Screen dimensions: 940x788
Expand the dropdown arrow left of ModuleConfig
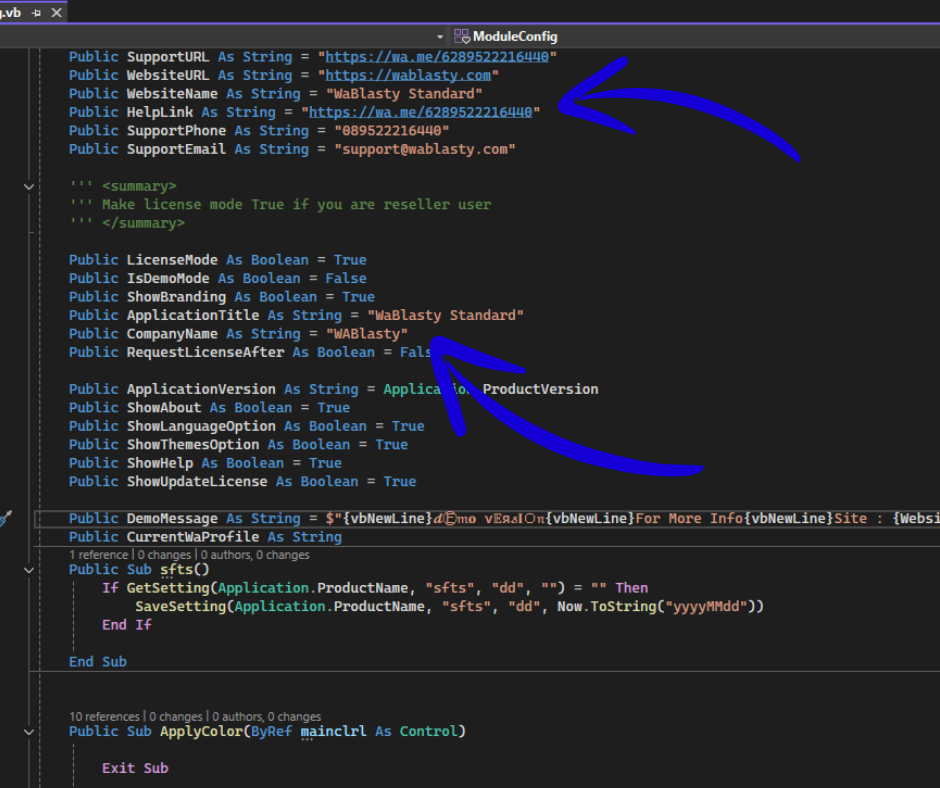point(440,37)
